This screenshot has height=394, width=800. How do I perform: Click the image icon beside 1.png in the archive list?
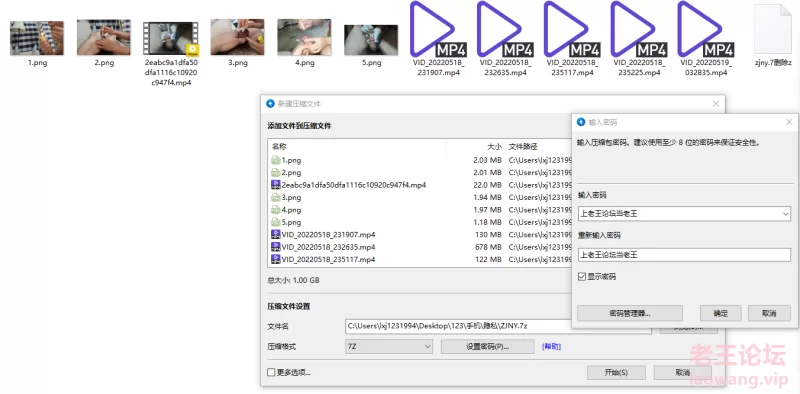point(276,160)
